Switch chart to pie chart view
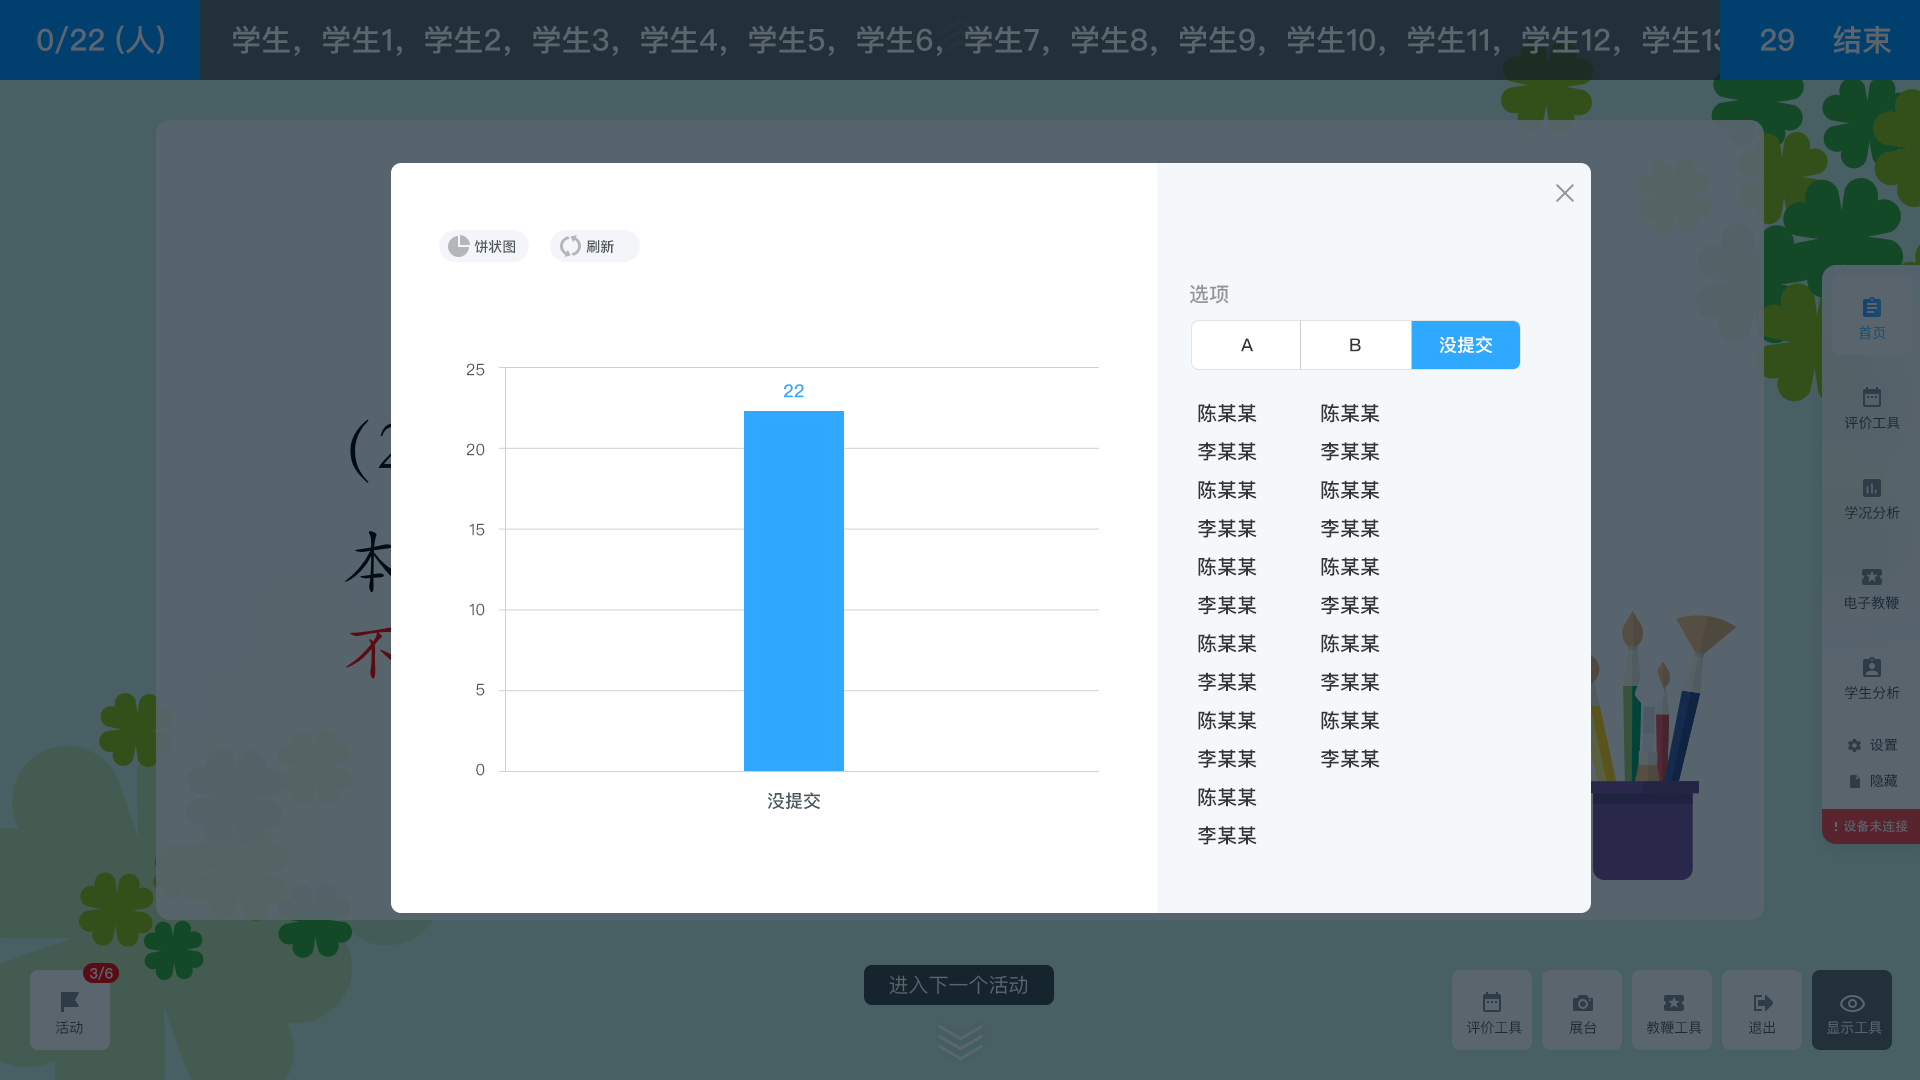Image resolution: width=1920 pixels, height=1080 pixels. point(483,246)
